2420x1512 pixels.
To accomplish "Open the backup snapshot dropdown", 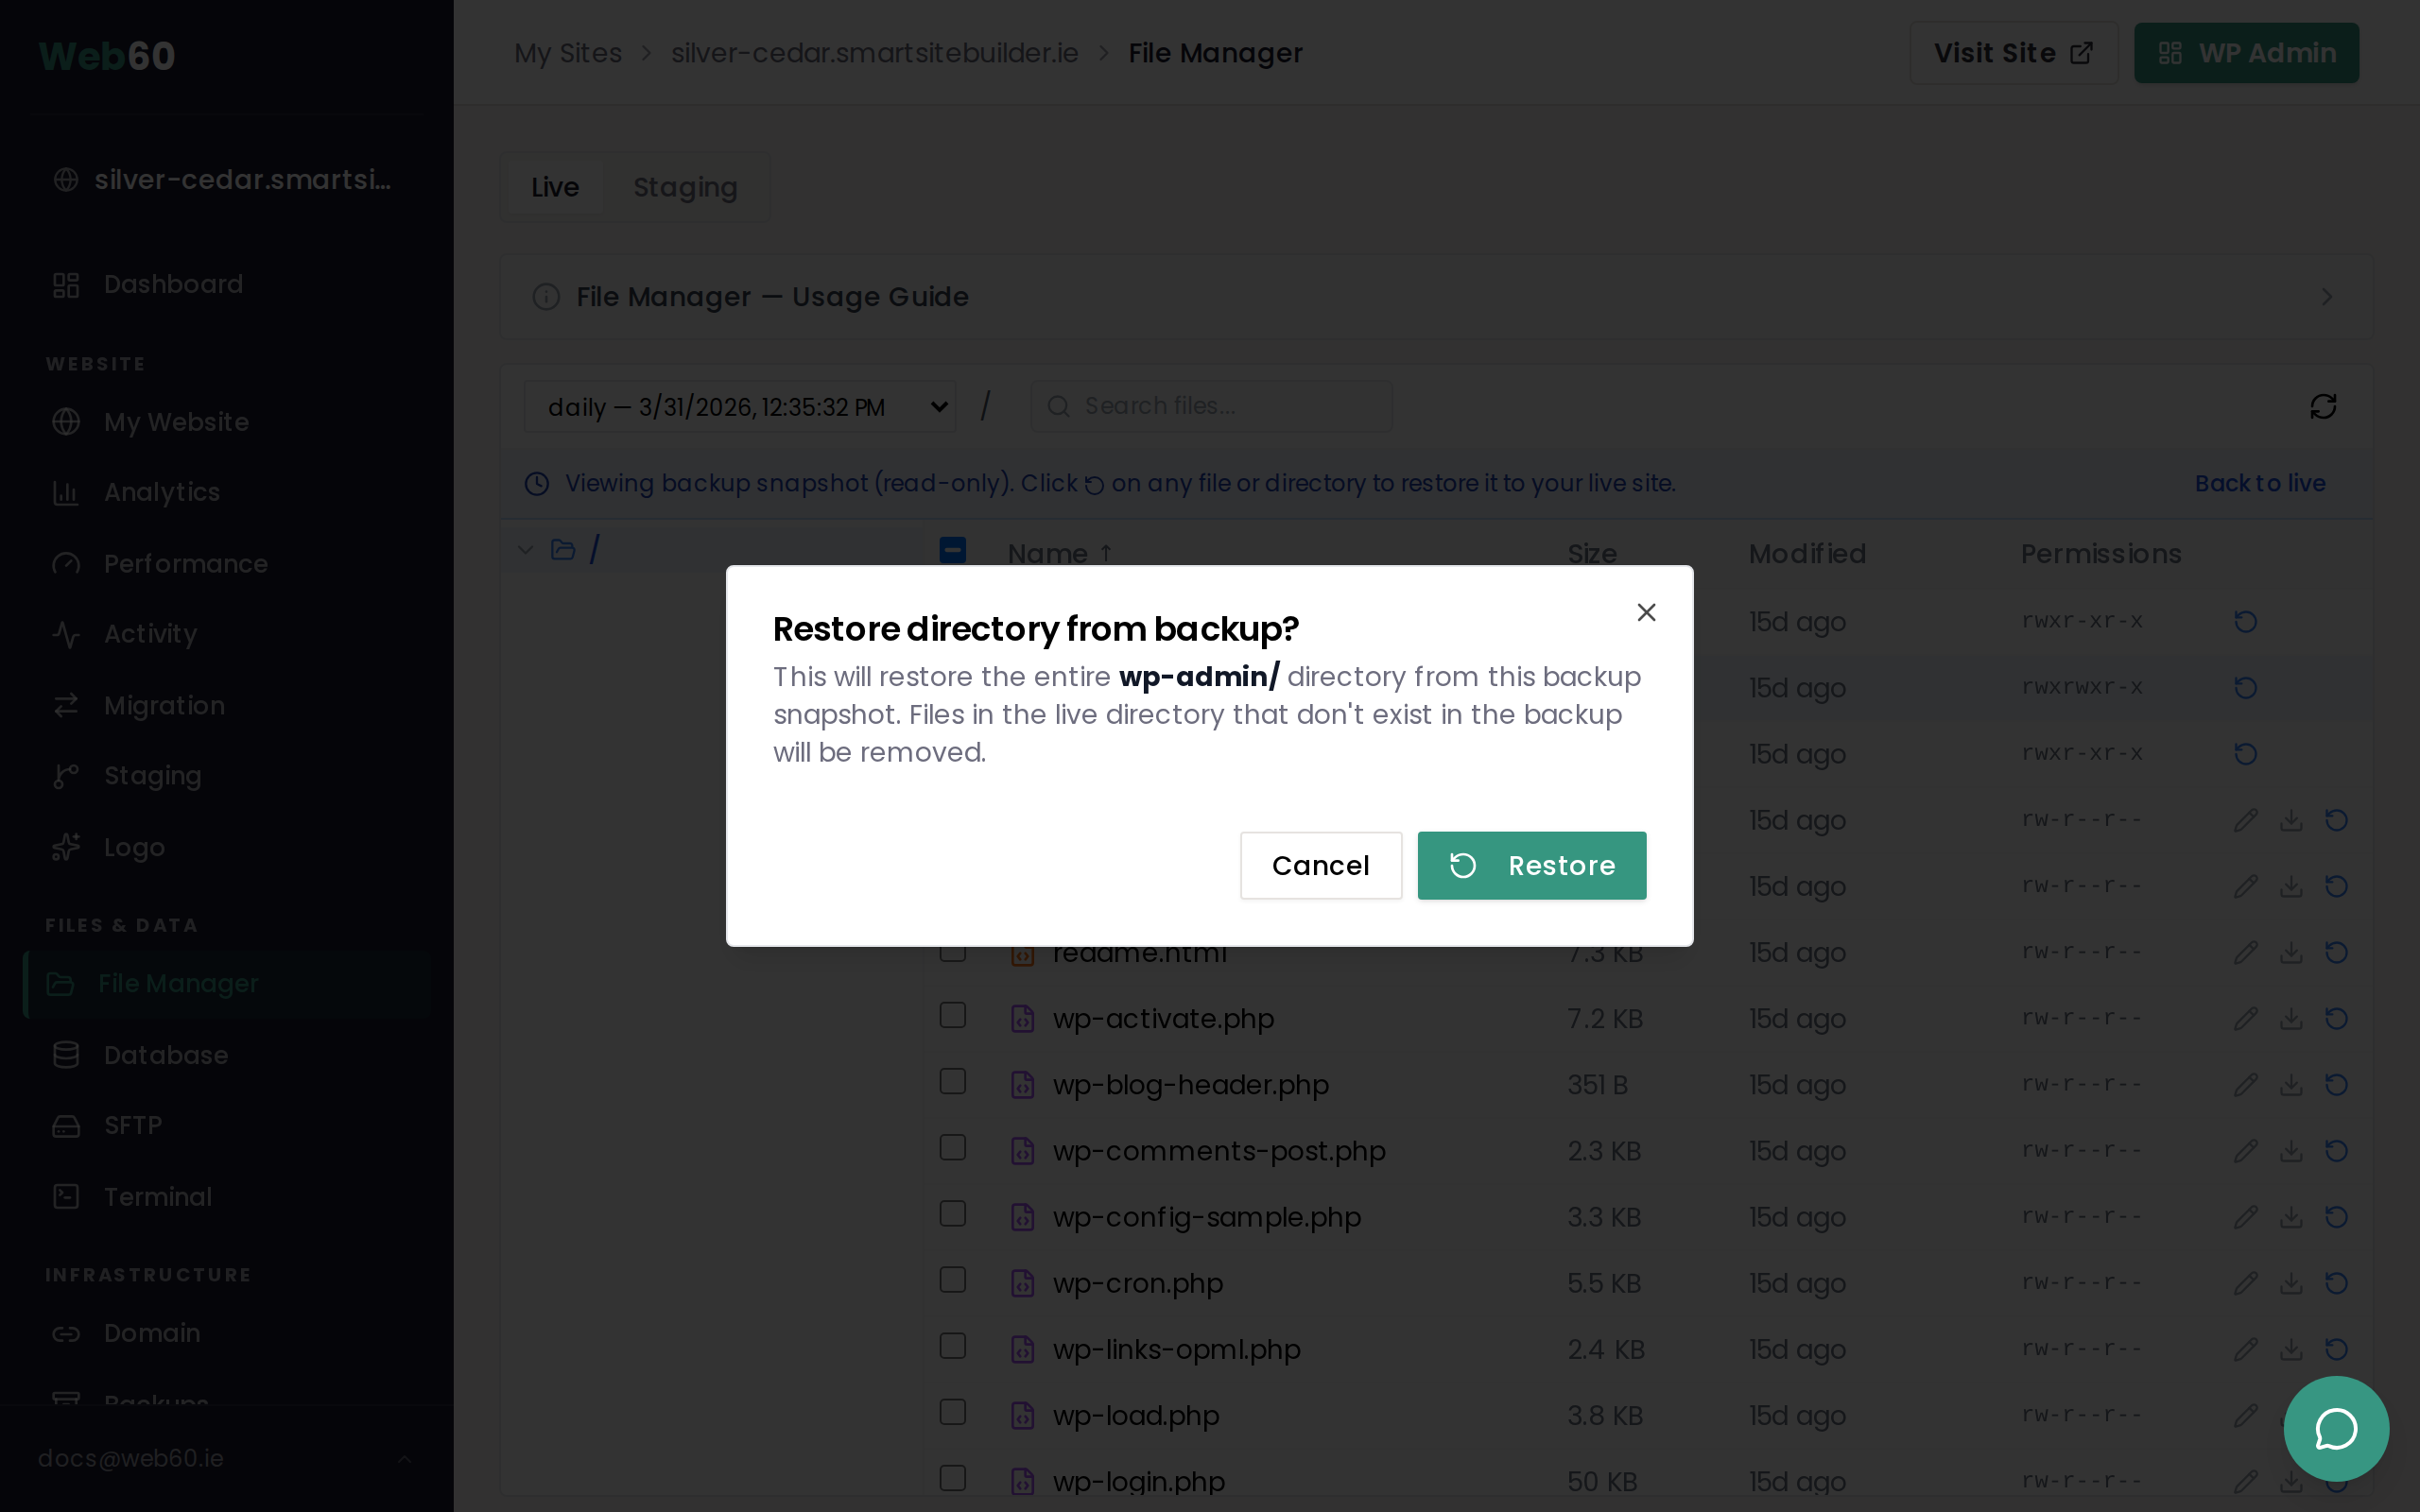I will [739, 406].
